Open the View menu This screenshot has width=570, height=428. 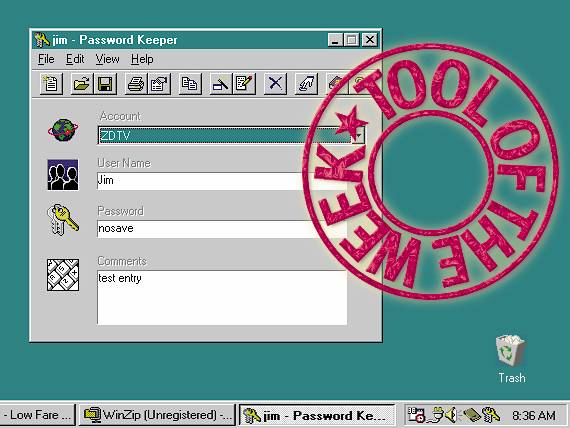pos(107,59)
